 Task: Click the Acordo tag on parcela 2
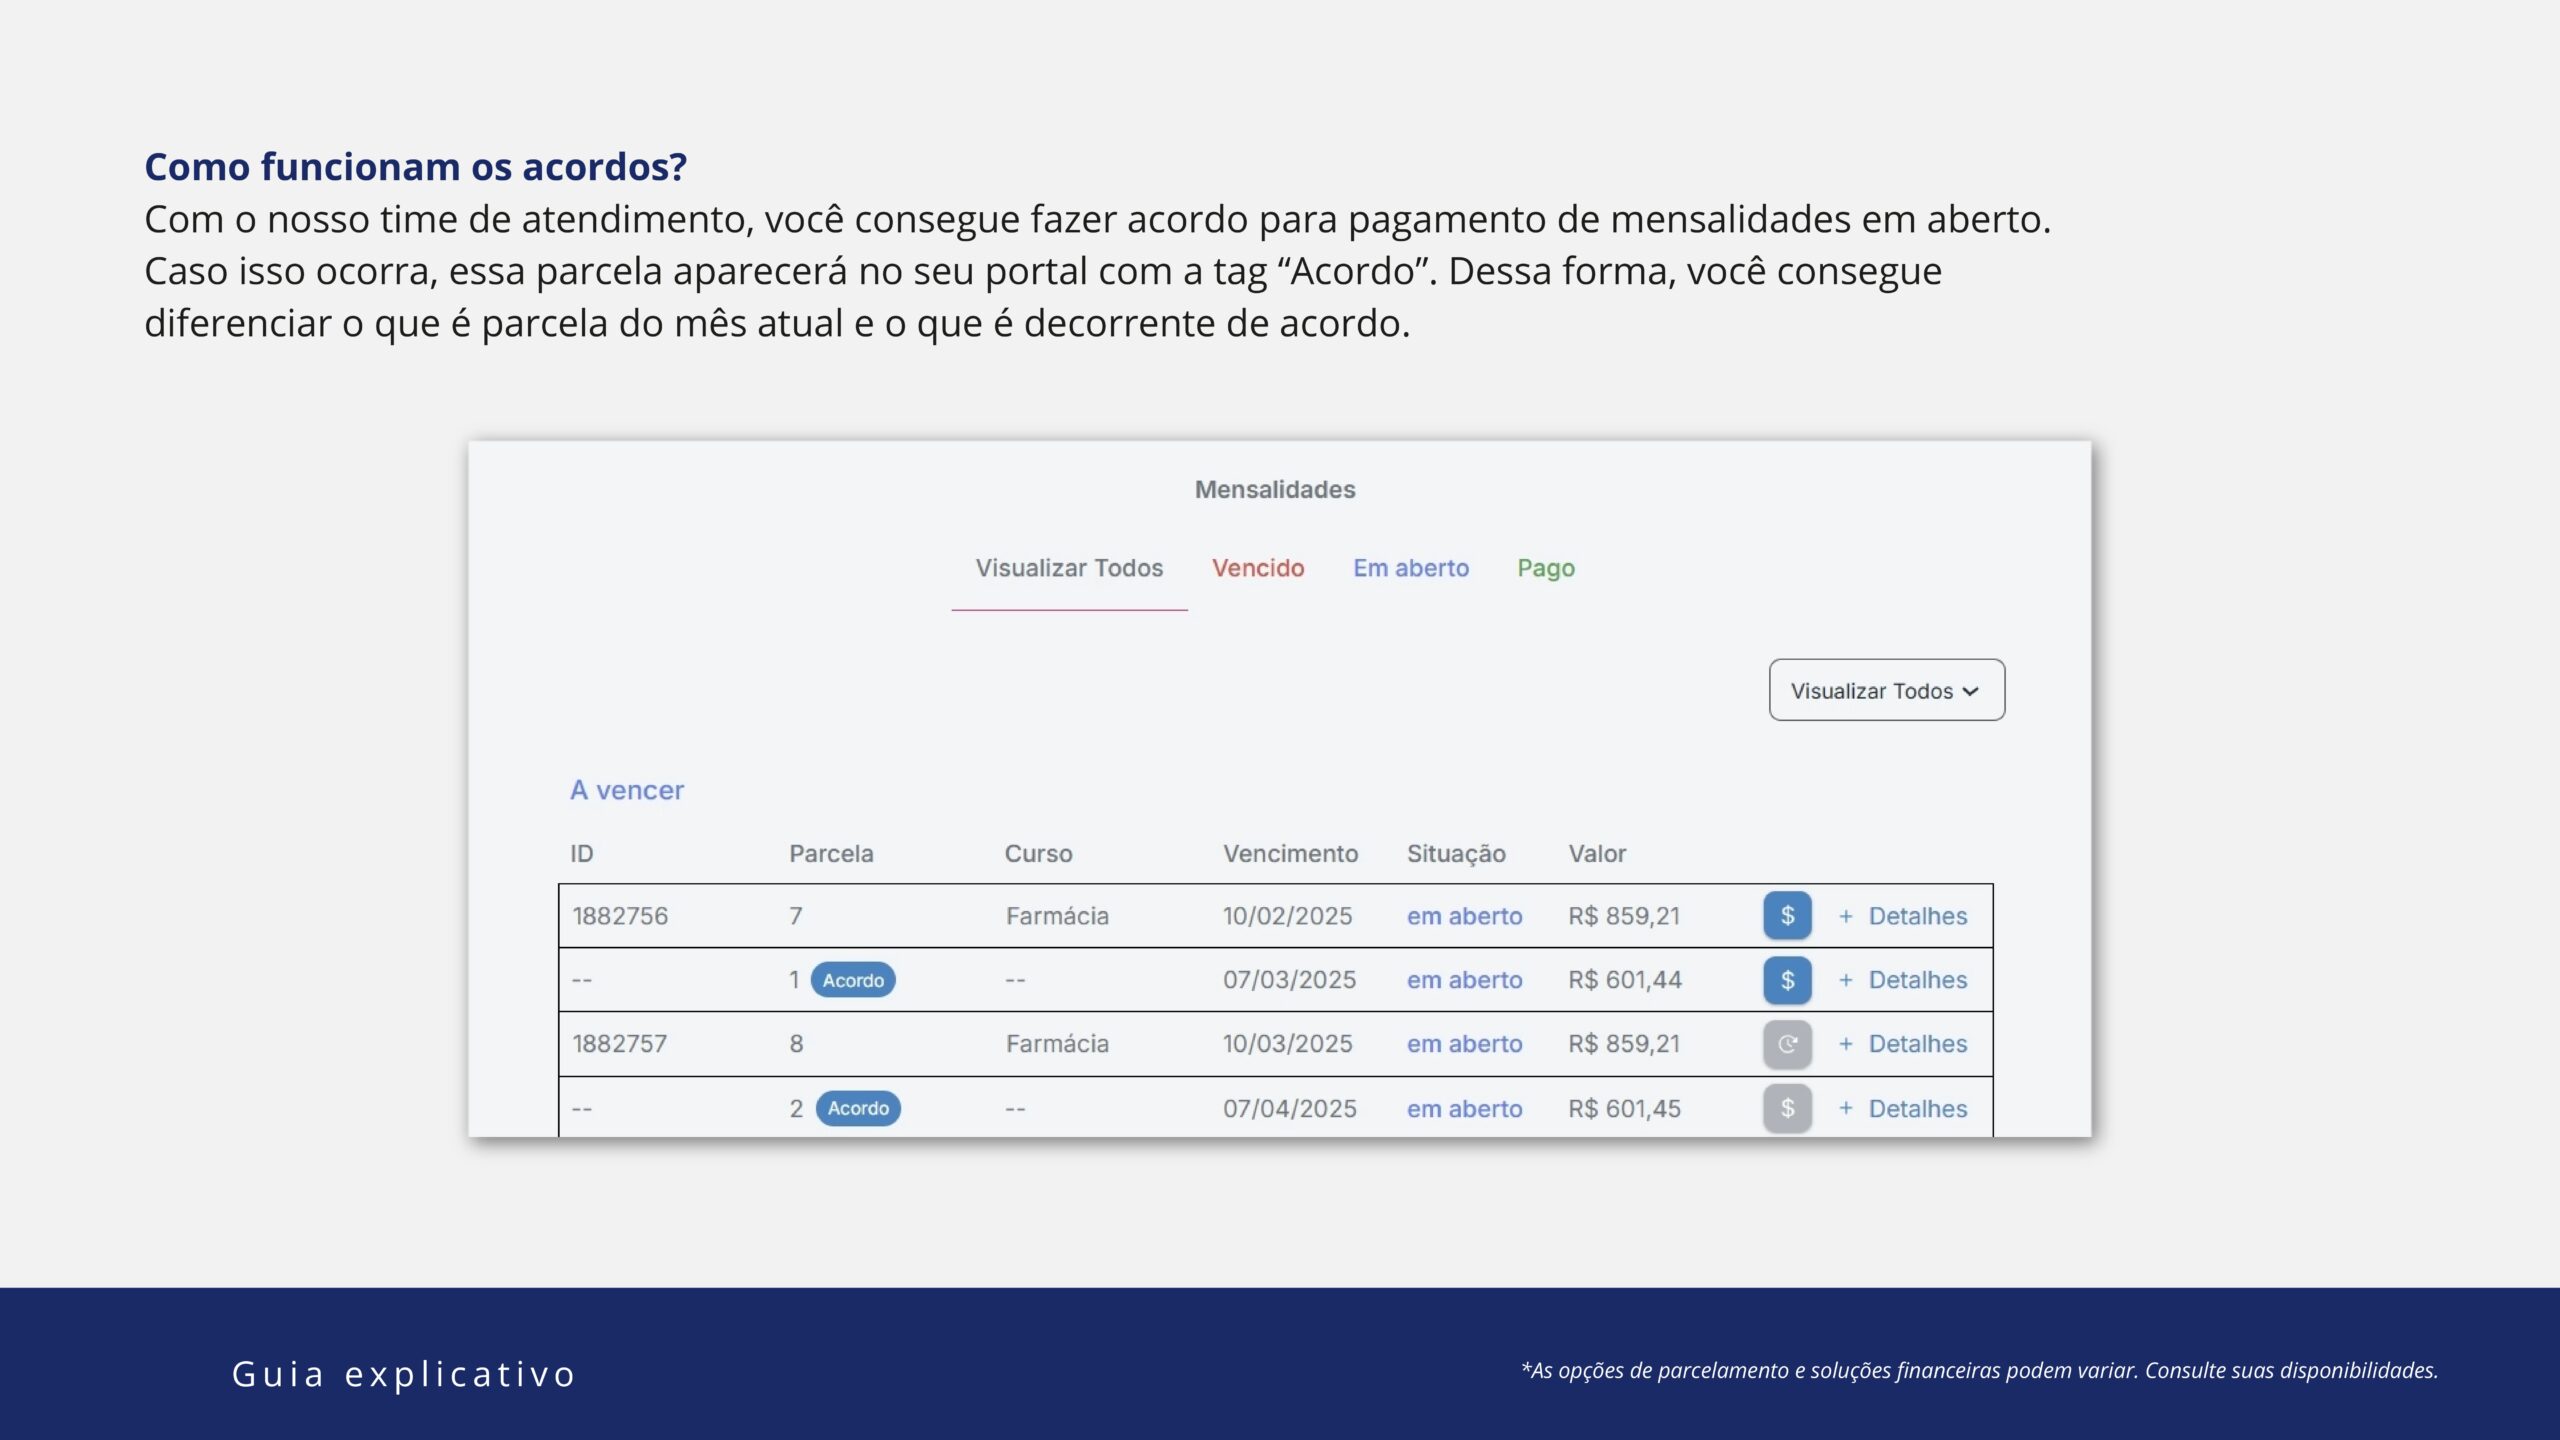coord(857,1108)
